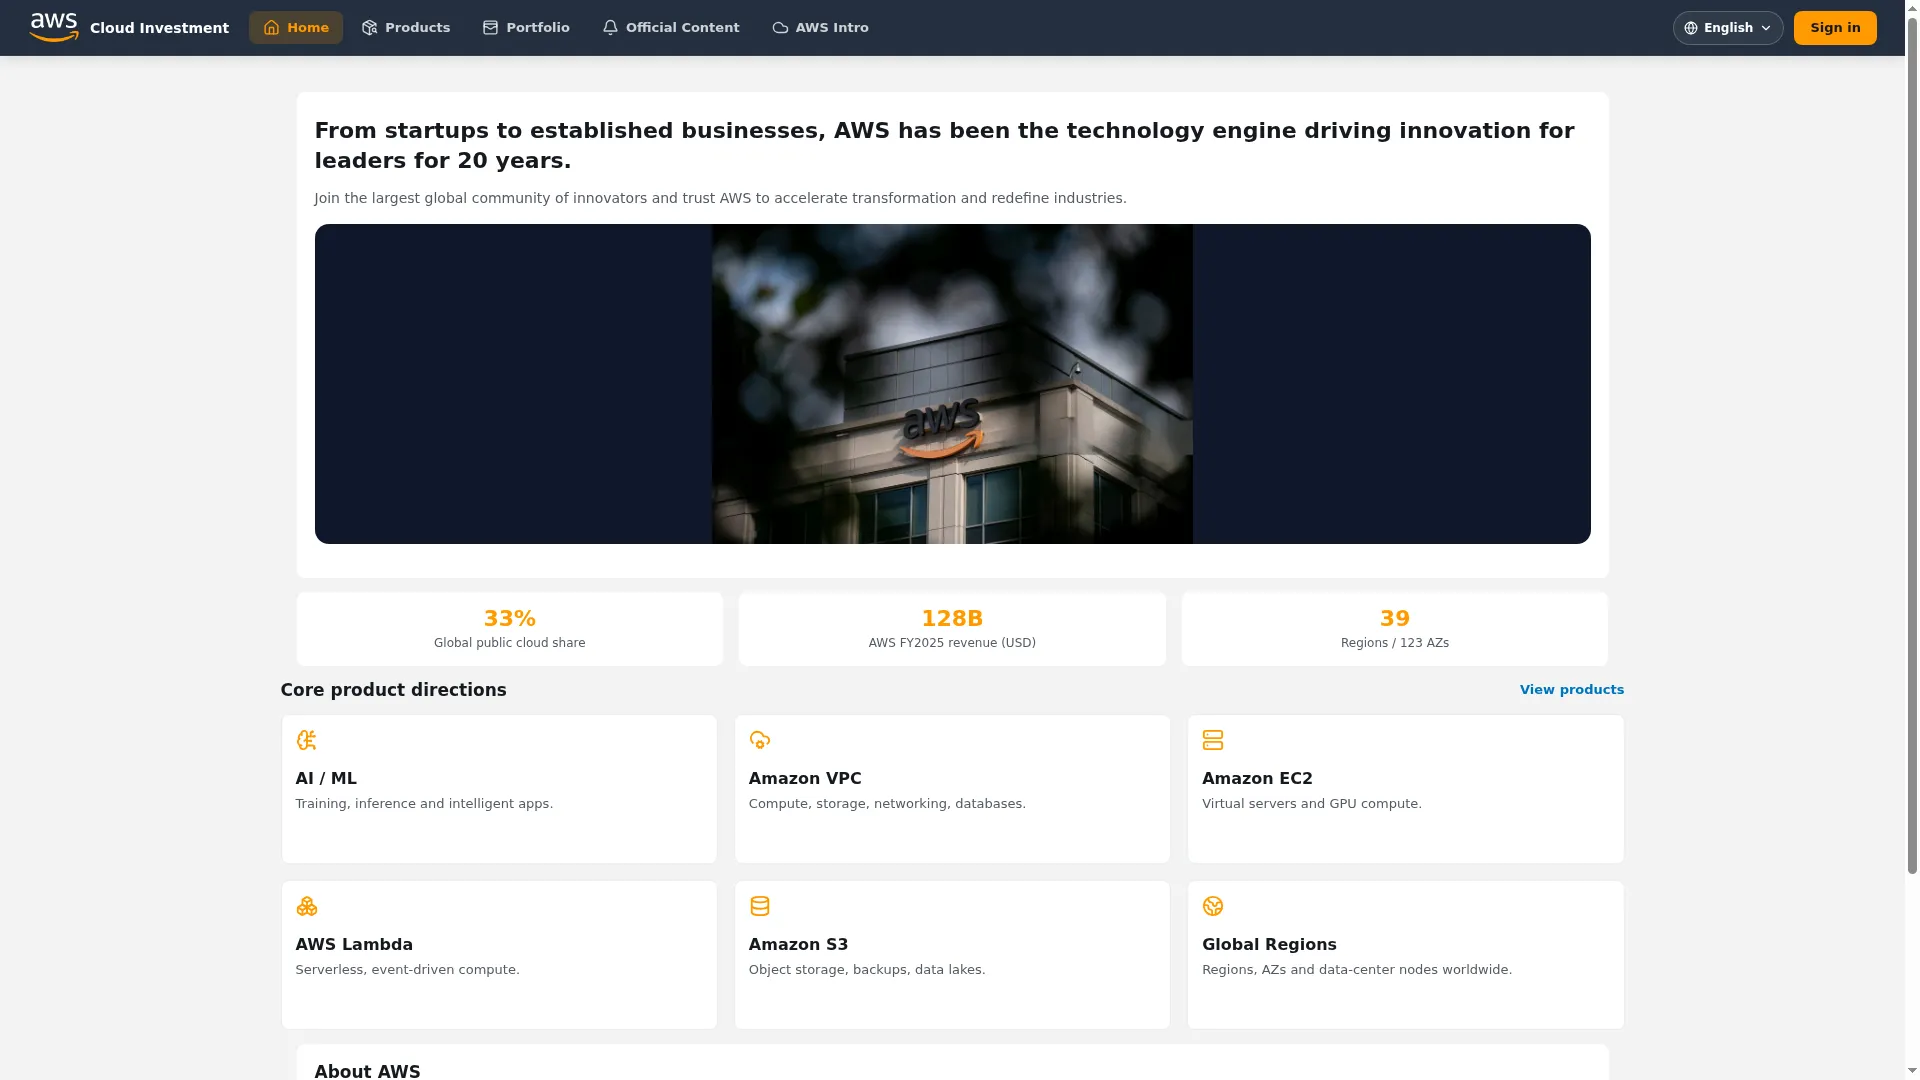The width and height of the screenshot is (1920, 1080).
Task: Click the Global Regions globe icon
Action: point(1213,906)
